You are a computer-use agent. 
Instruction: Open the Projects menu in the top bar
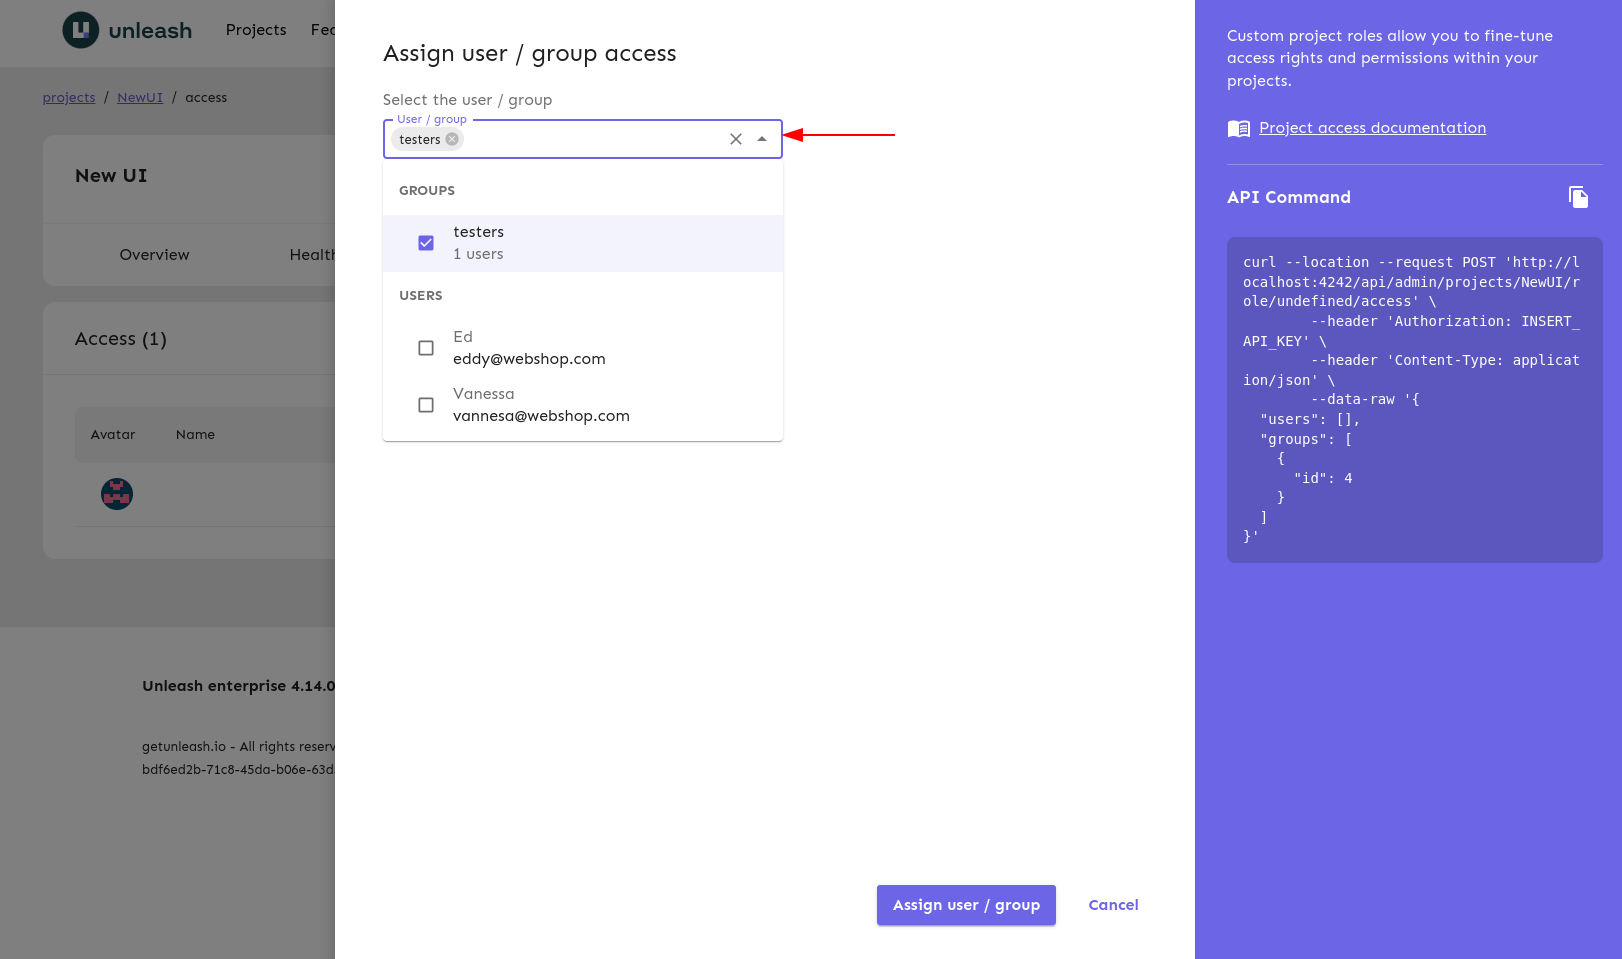256,30
